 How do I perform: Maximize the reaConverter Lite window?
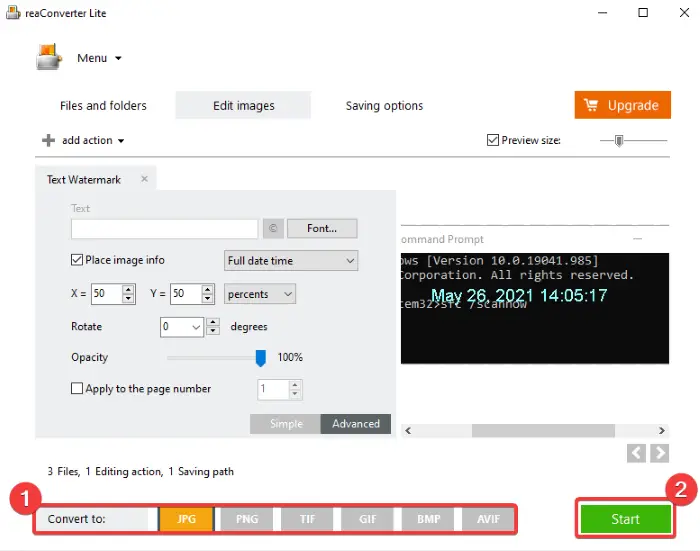[x=643, y=13]
